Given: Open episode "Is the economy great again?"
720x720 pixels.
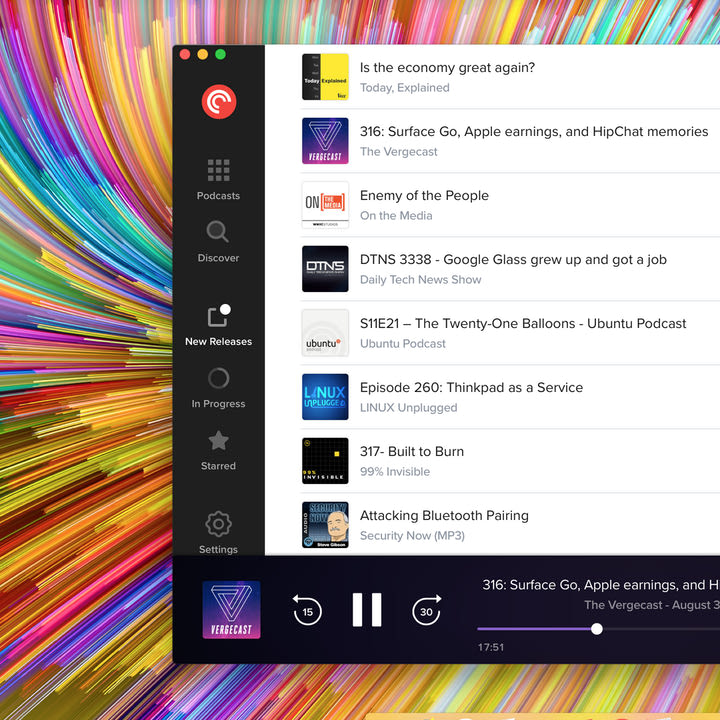Looking at the screenshot, I should pyautogui.click(x=447, y=68).
